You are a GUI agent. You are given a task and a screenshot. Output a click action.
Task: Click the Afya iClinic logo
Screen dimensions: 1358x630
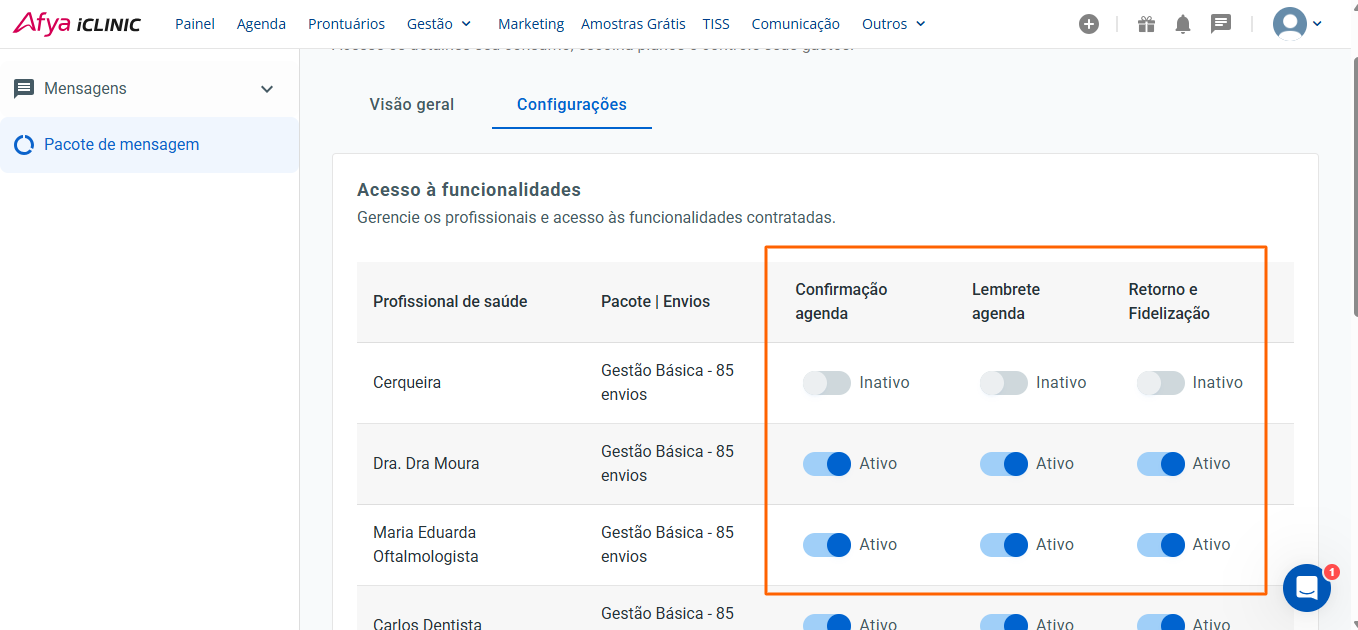pyautogui.click(x=77, y=24)
